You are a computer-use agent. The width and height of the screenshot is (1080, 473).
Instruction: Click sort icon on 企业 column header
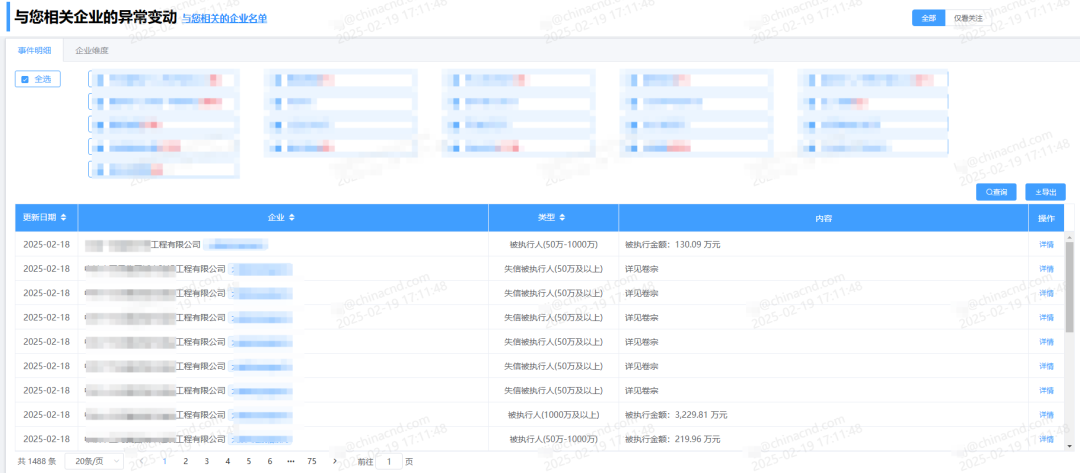coord(292,217)
